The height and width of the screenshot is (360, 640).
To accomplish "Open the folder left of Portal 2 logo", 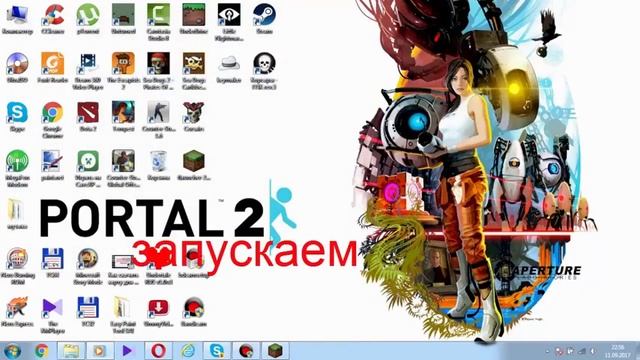I will 17,210.
